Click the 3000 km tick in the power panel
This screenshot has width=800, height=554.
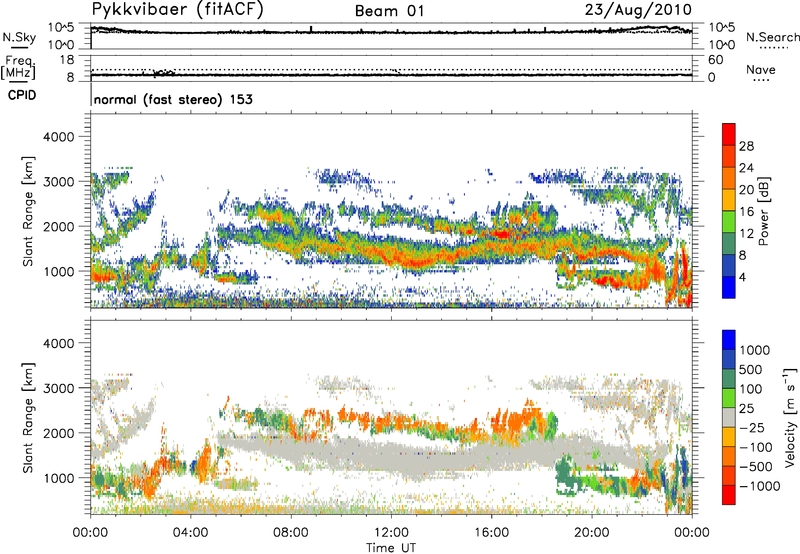pos(58,182)
